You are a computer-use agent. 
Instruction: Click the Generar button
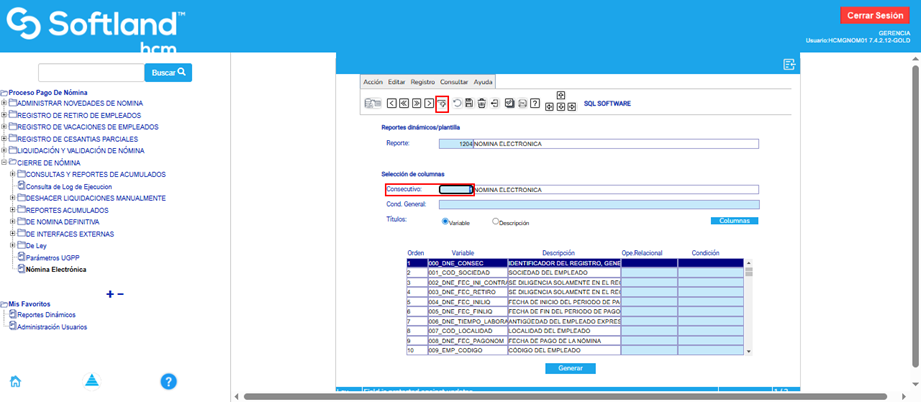click(x=570, y=368)
